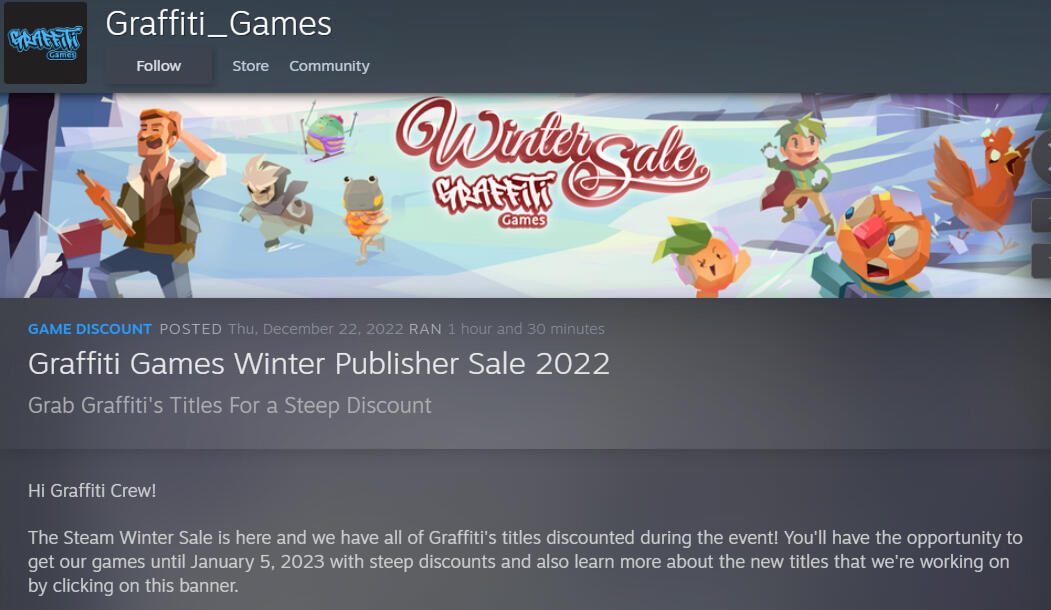
Task: Click the Graffiti_Games publisher name heading
Action: (x=219, y=24)
